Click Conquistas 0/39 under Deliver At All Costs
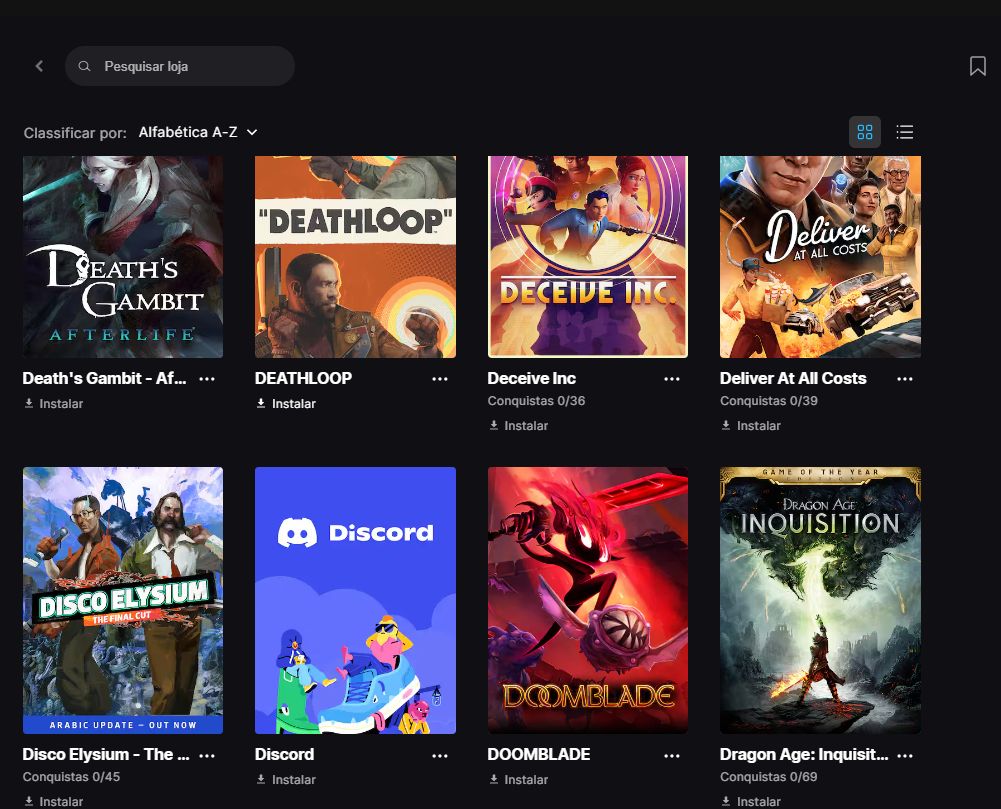 (x=769, y=401)
